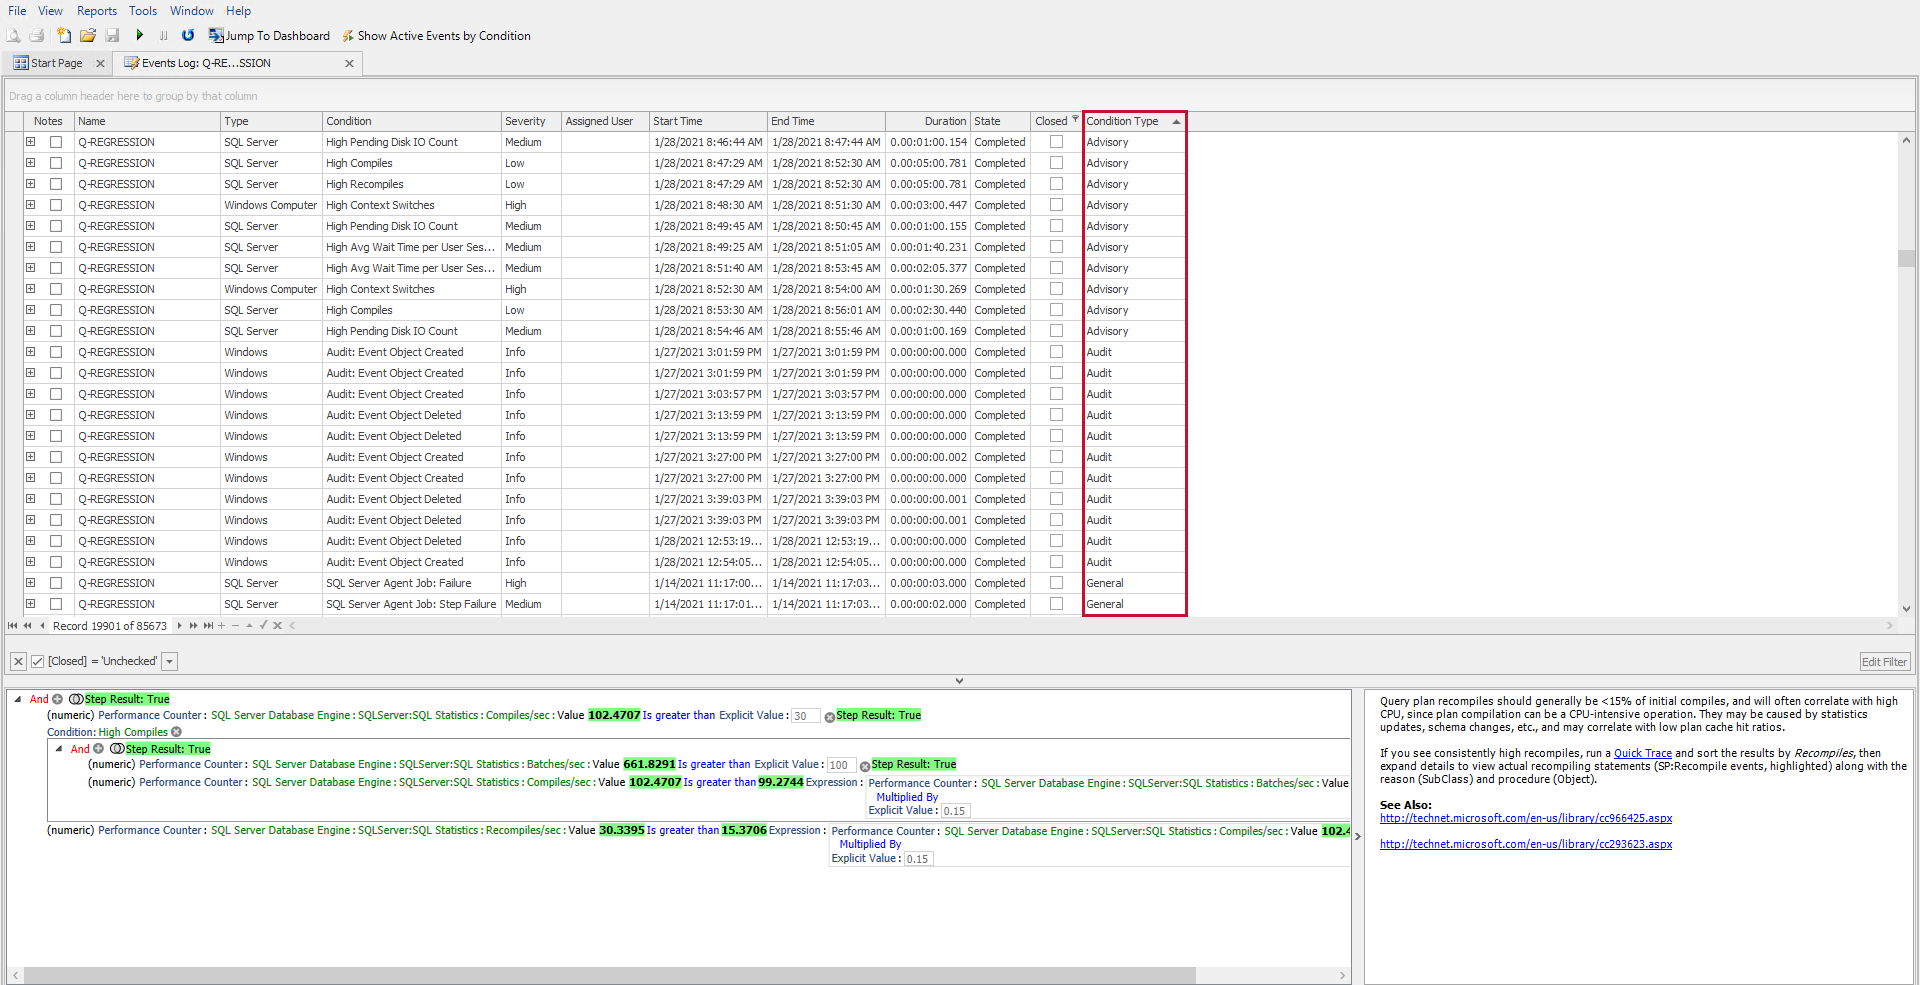Viewport: 1920px width, 985px height.
Task: Expand the first Q-REGRESSION row plus sign
Action: coord(30,142)
